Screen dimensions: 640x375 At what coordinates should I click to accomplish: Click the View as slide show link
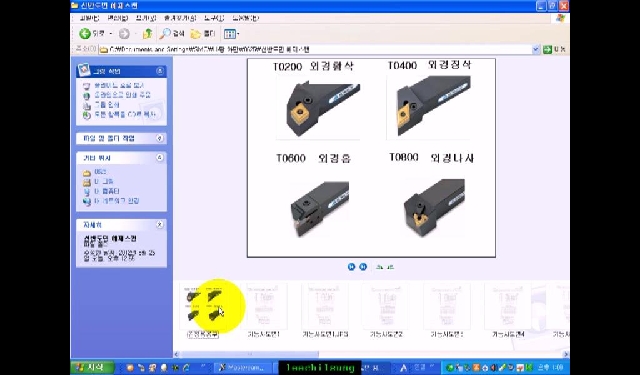[119, 86]
